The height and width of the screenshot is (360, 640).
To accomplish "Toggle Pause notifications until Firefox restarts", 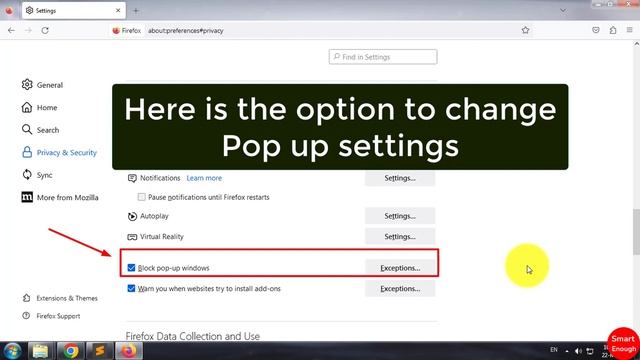I will click(x=142, y=197).
